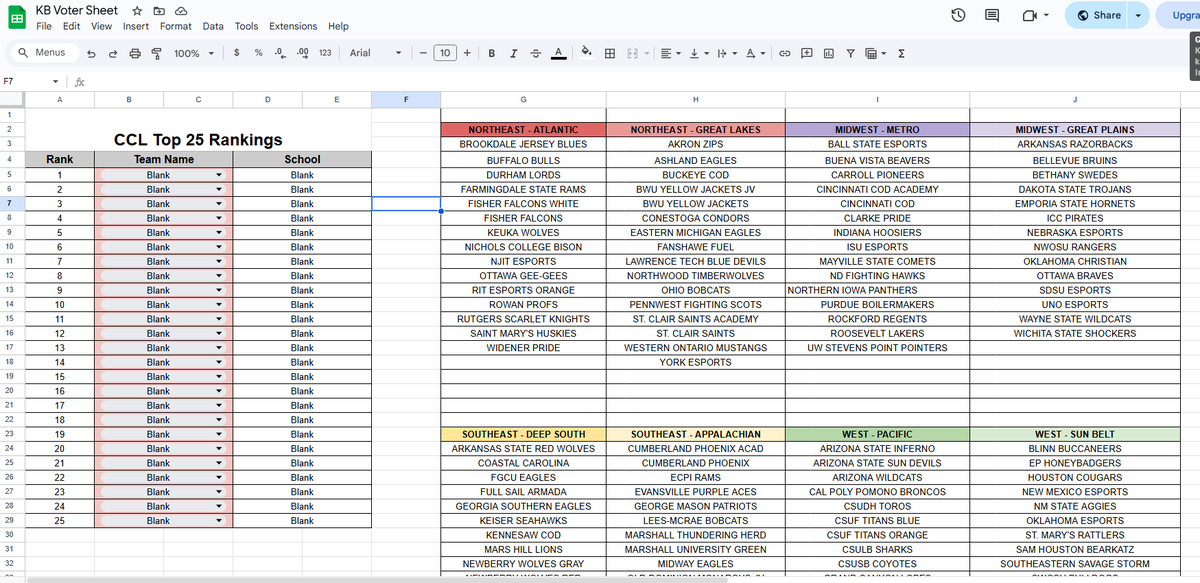Click the Share button
This screenshot has height=583, width=1200.
coord(1096,15)
